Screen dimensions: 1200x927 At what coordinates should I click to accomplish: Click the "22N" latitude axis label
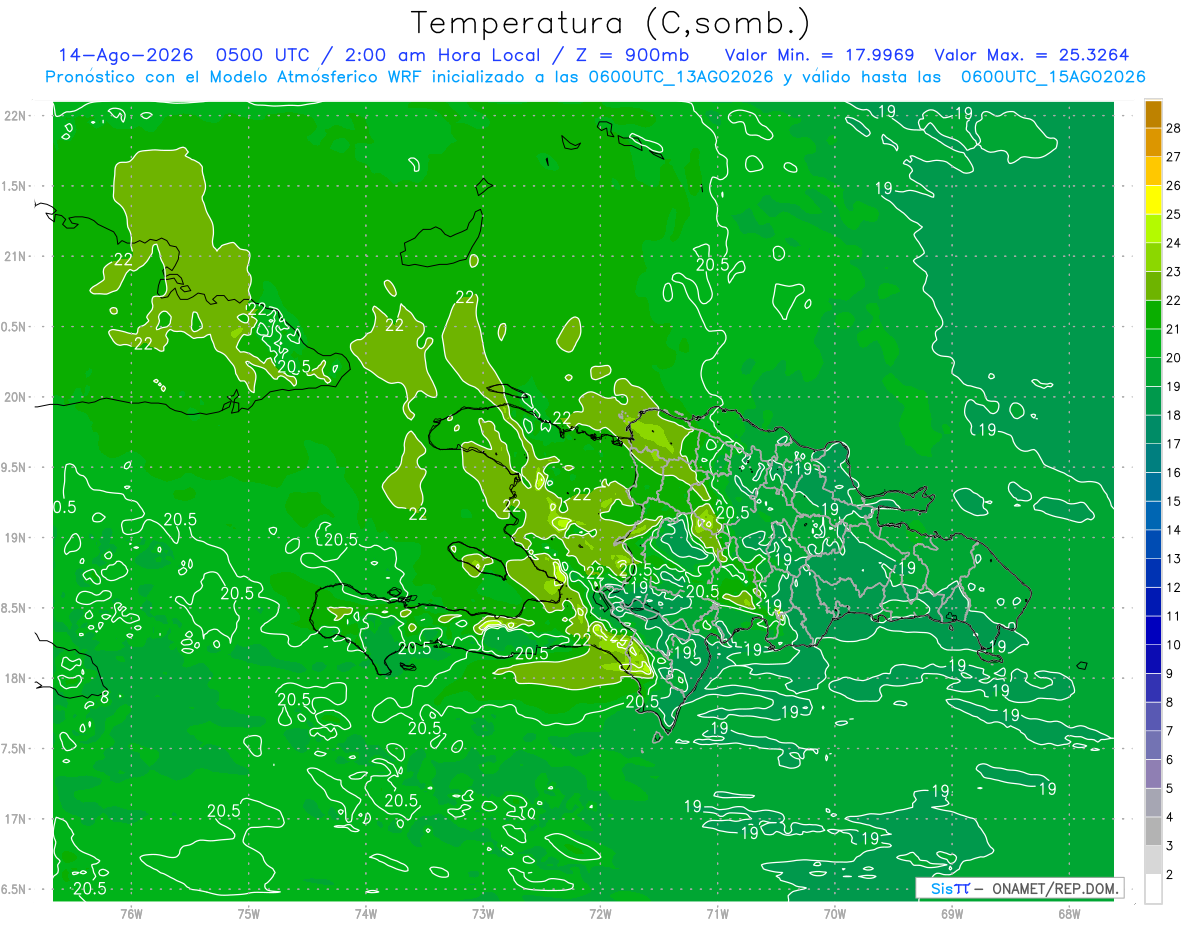(x=16, y=116)
